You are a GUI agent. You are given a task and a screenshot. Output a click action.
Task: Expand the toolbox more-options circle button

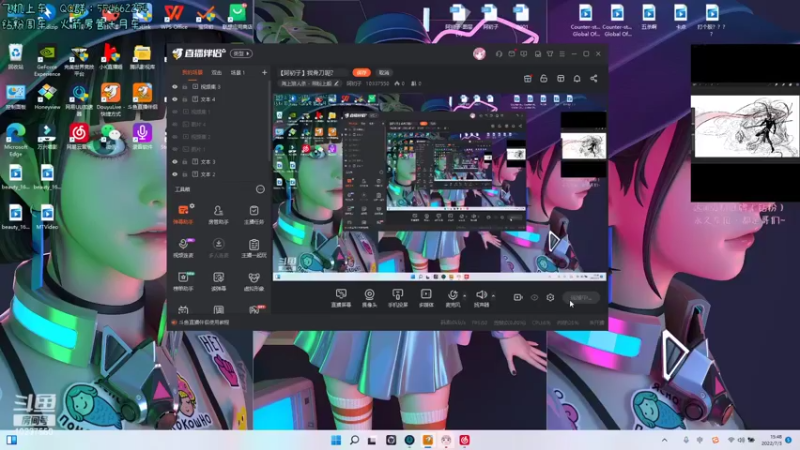point(260,189)
